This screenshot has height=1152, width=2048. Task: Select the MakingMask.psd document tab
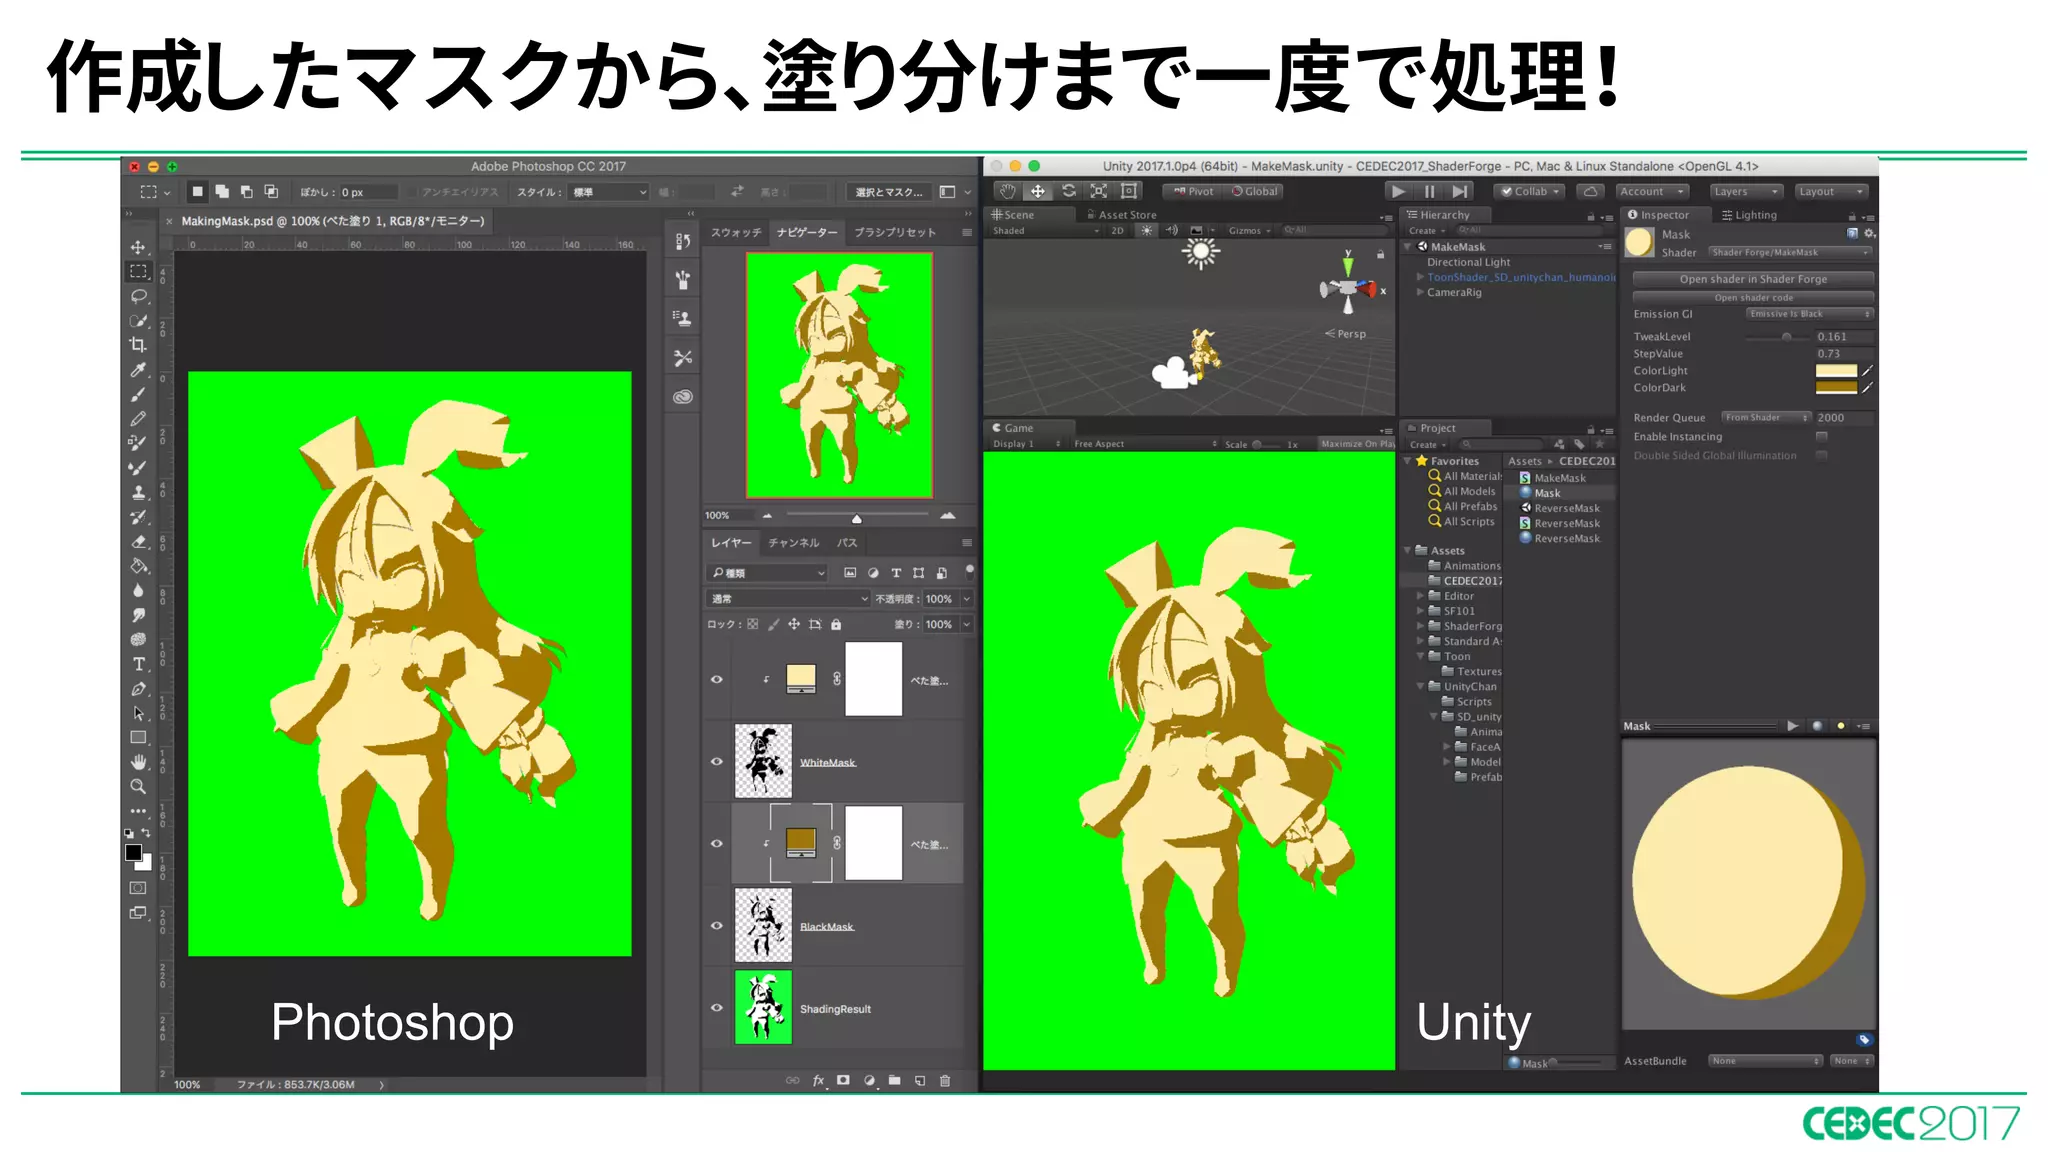332,221
